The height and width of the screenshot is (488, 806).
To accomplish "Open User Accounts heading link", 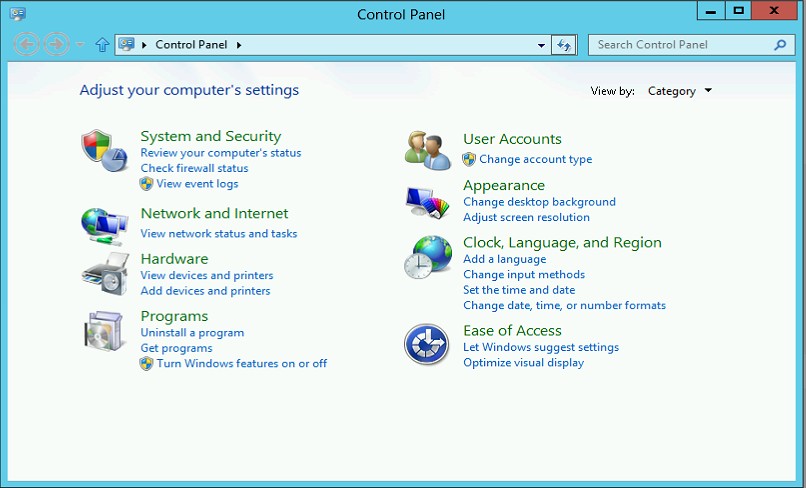I will (512, 139).
